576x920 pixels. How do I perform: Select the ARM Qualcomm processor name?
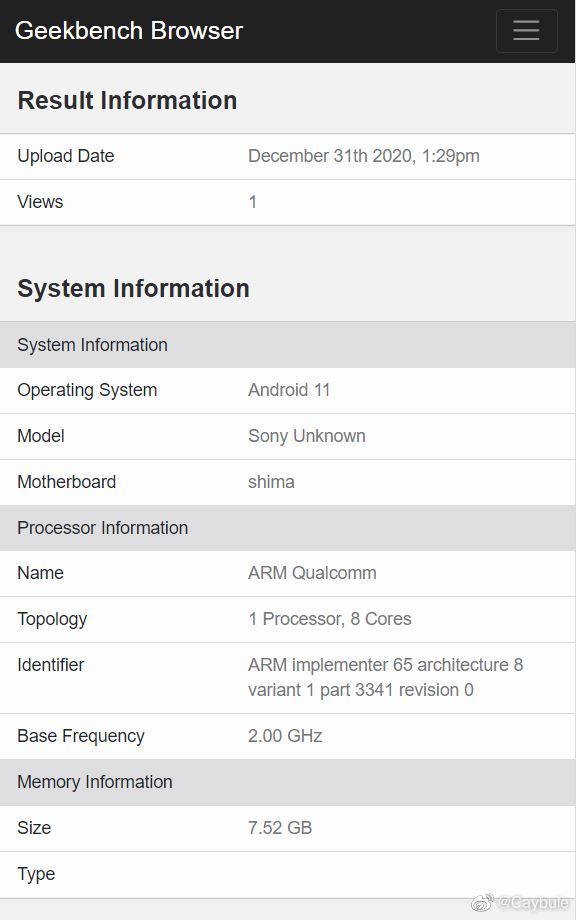pyautogui.click(x=312, y=573)
